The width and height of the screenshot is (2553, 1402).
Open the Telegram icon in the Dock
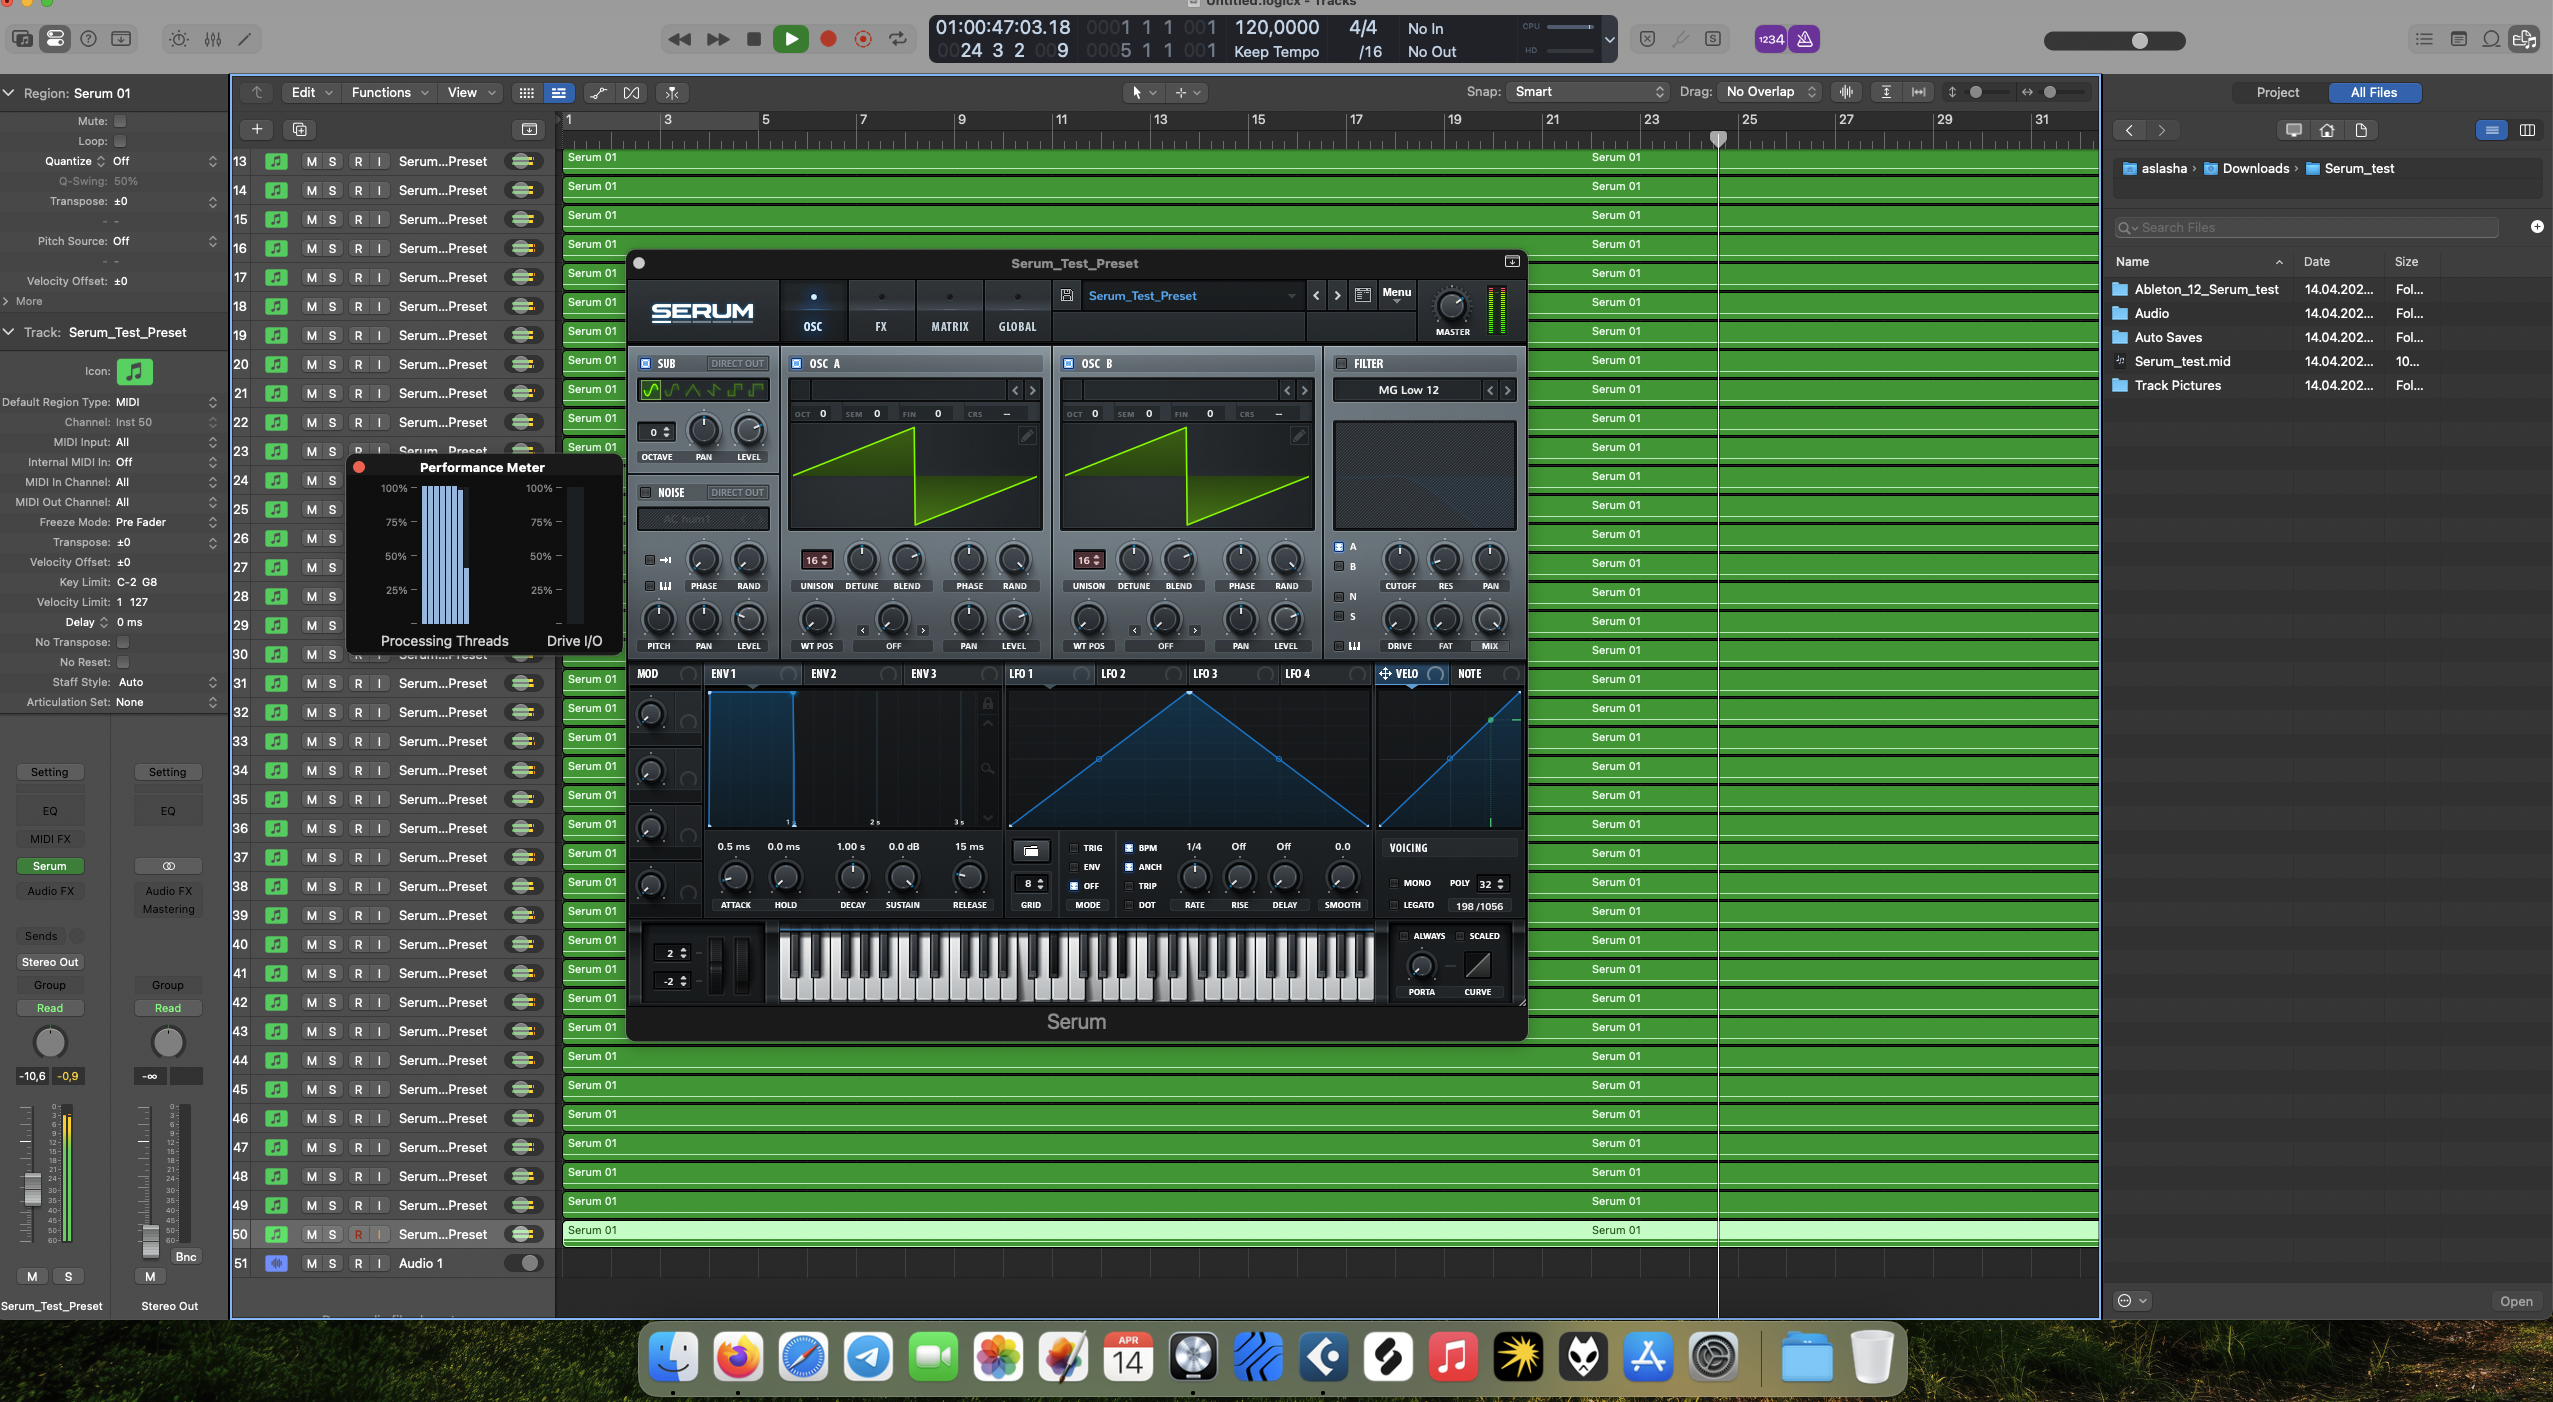(x=868, y=1357)
